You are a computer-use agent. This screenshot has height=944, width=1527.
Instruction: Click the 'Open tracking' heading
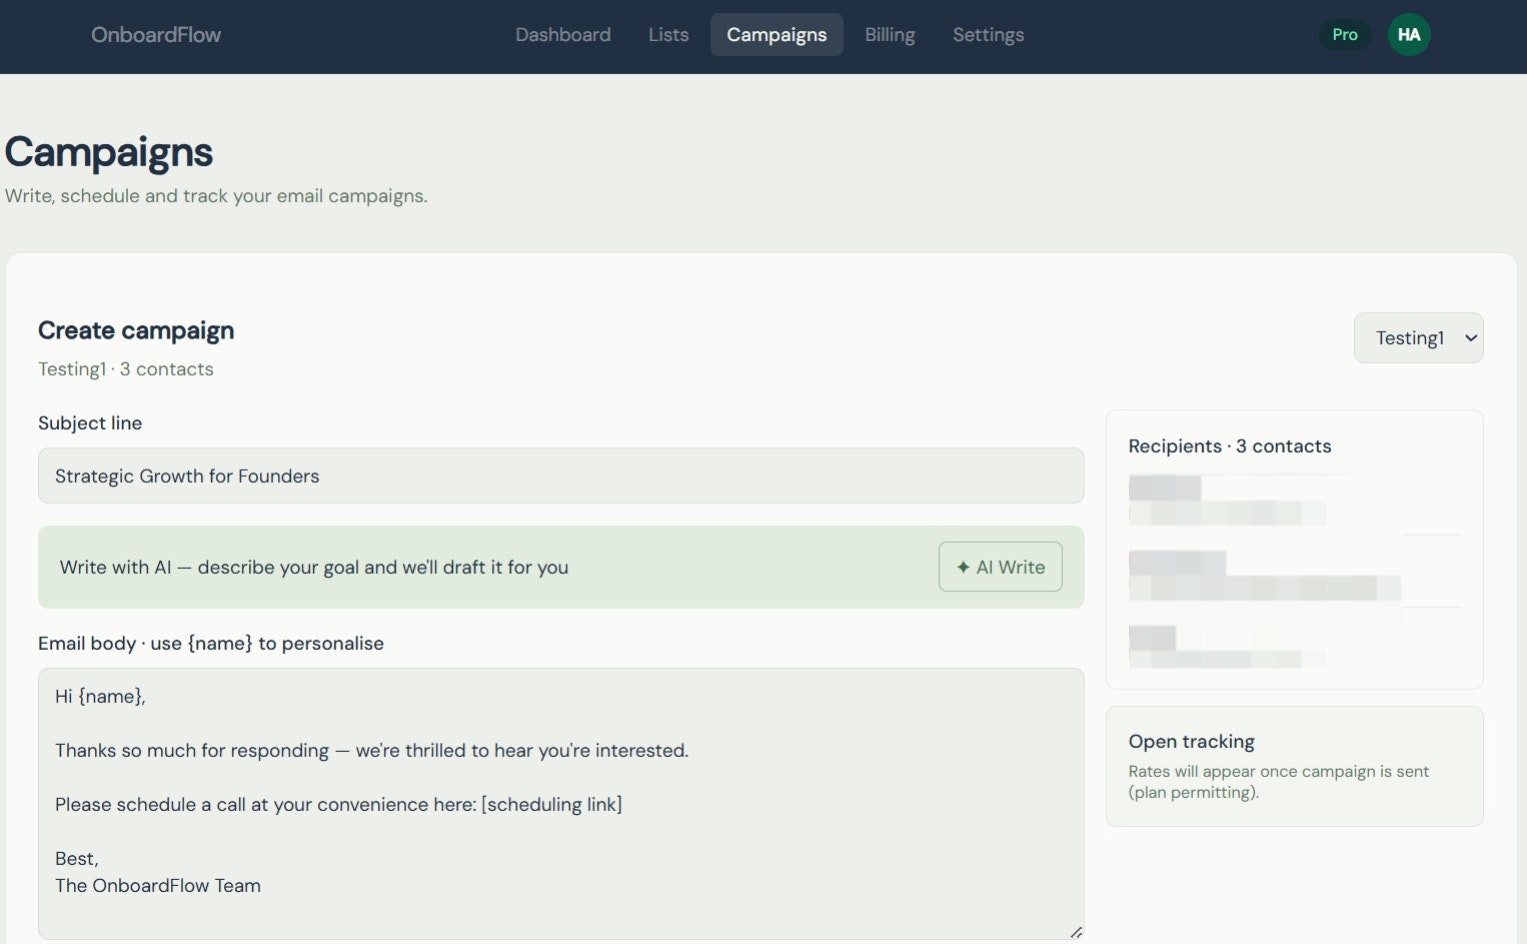1192,741
